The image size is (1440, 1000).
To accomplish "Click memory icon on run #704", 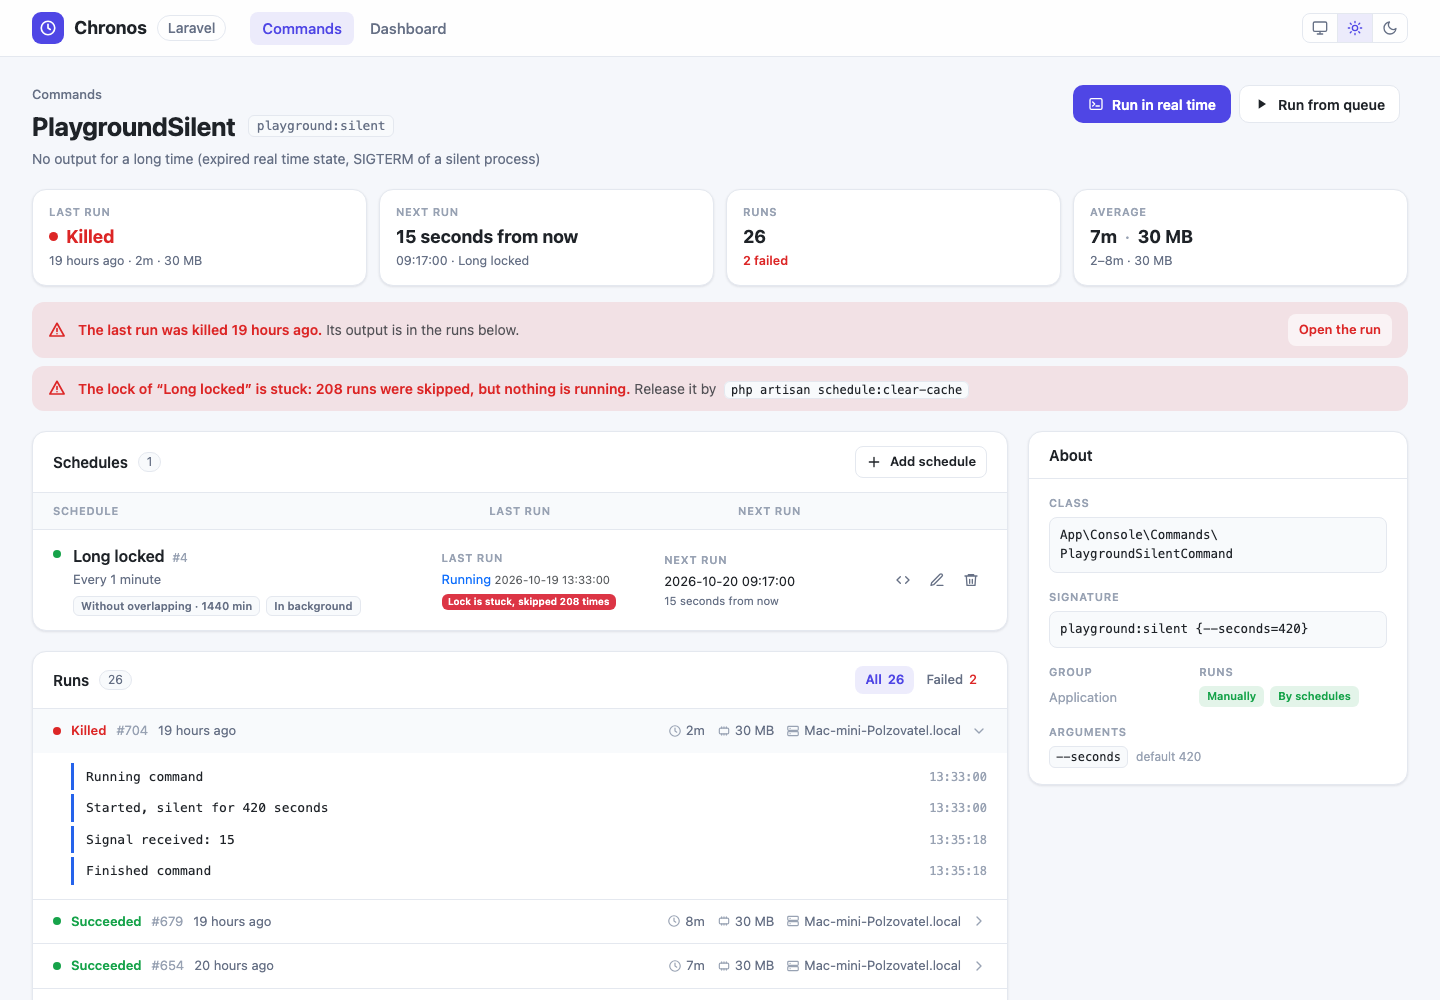I will [724, 731].
